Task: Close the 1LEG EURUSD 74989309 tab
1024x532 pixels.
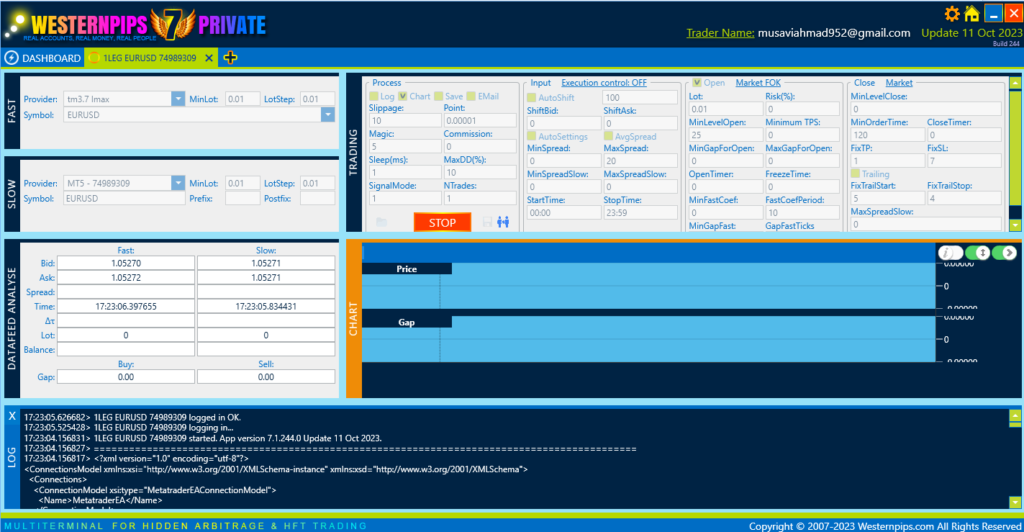Action: click(209, 58)
